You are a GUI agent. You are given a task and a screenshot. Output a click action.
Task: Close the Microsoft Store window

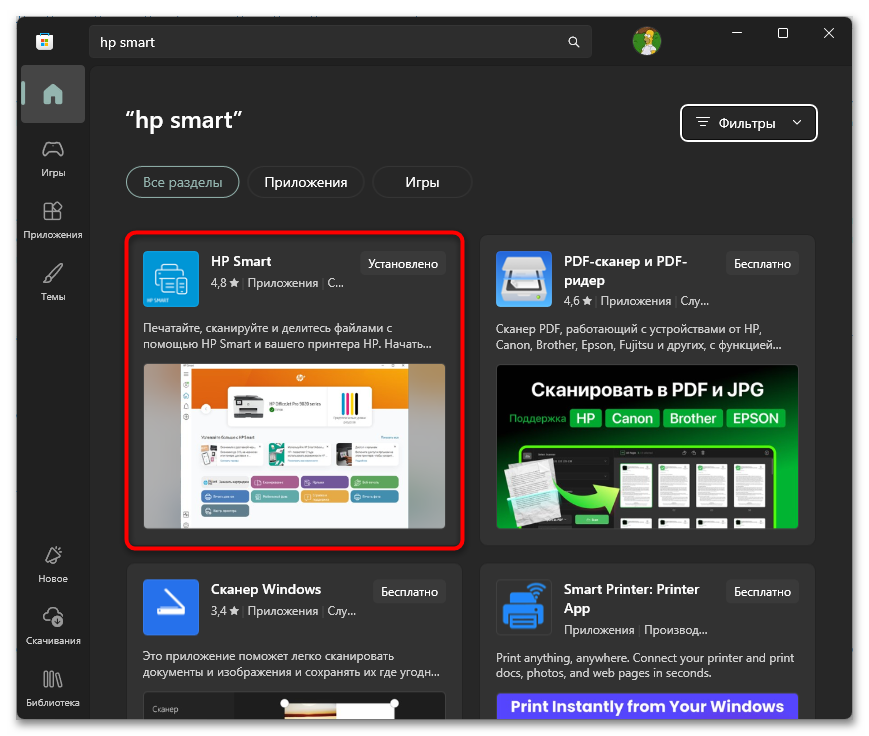click(829, 33)
